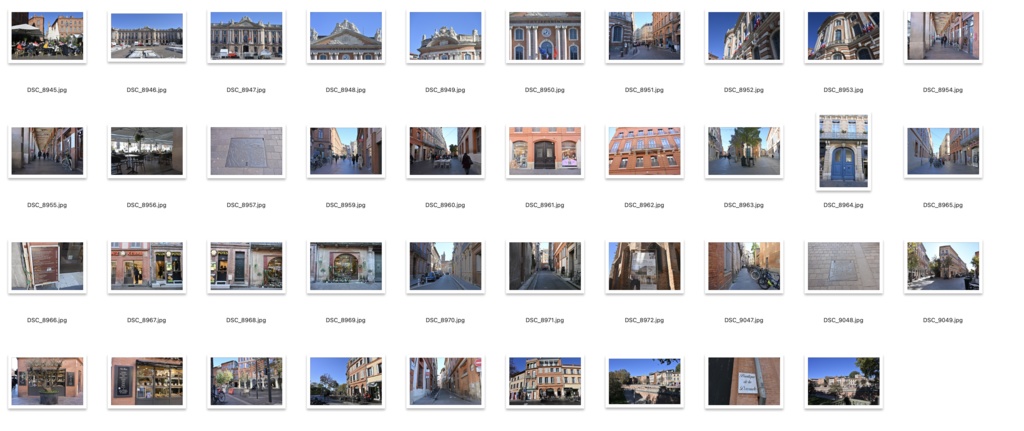Viewport: 1024px width, 431px height.
Task: Click the label DSC_9049.jpg
Action: (942, 321)
